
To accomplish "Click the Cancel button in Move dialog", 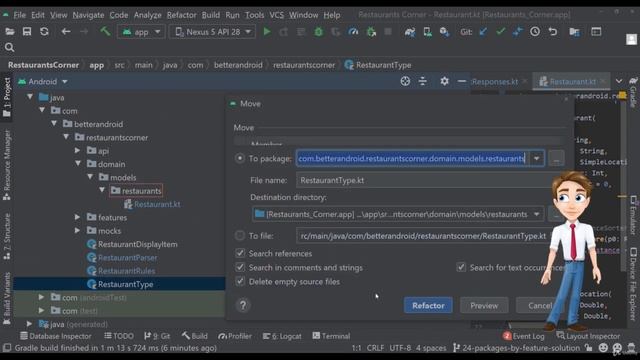I will (540, 305).
